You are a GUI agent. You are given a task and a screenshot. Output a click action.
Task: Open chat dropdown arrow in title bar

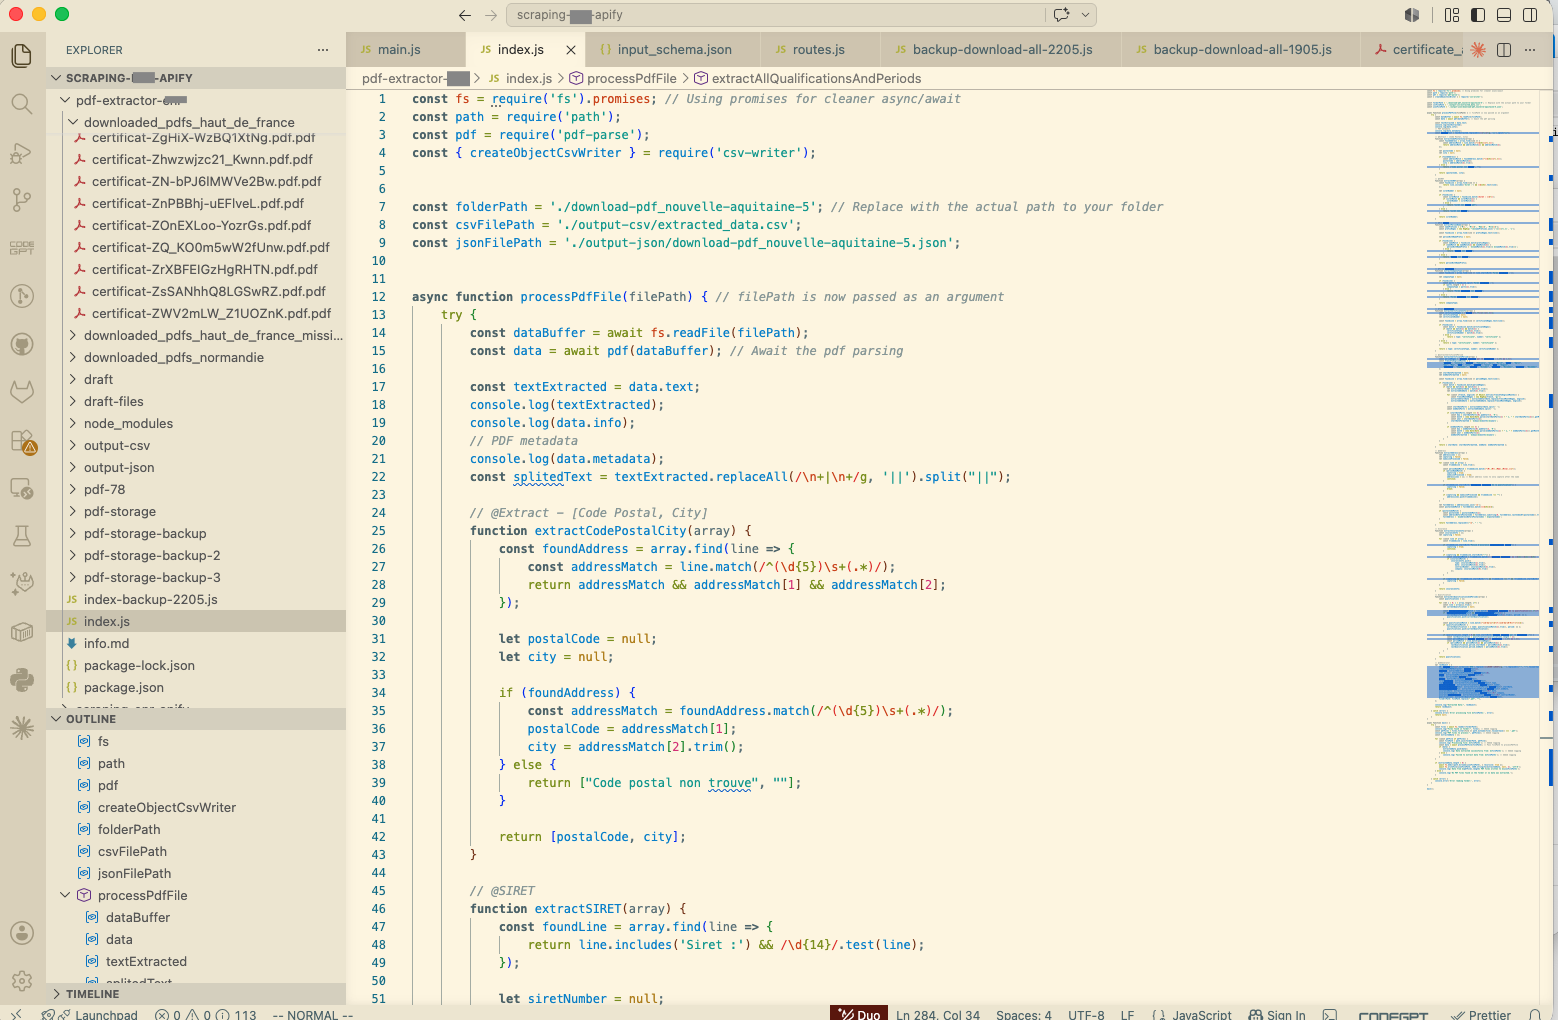click(1085, 15)
